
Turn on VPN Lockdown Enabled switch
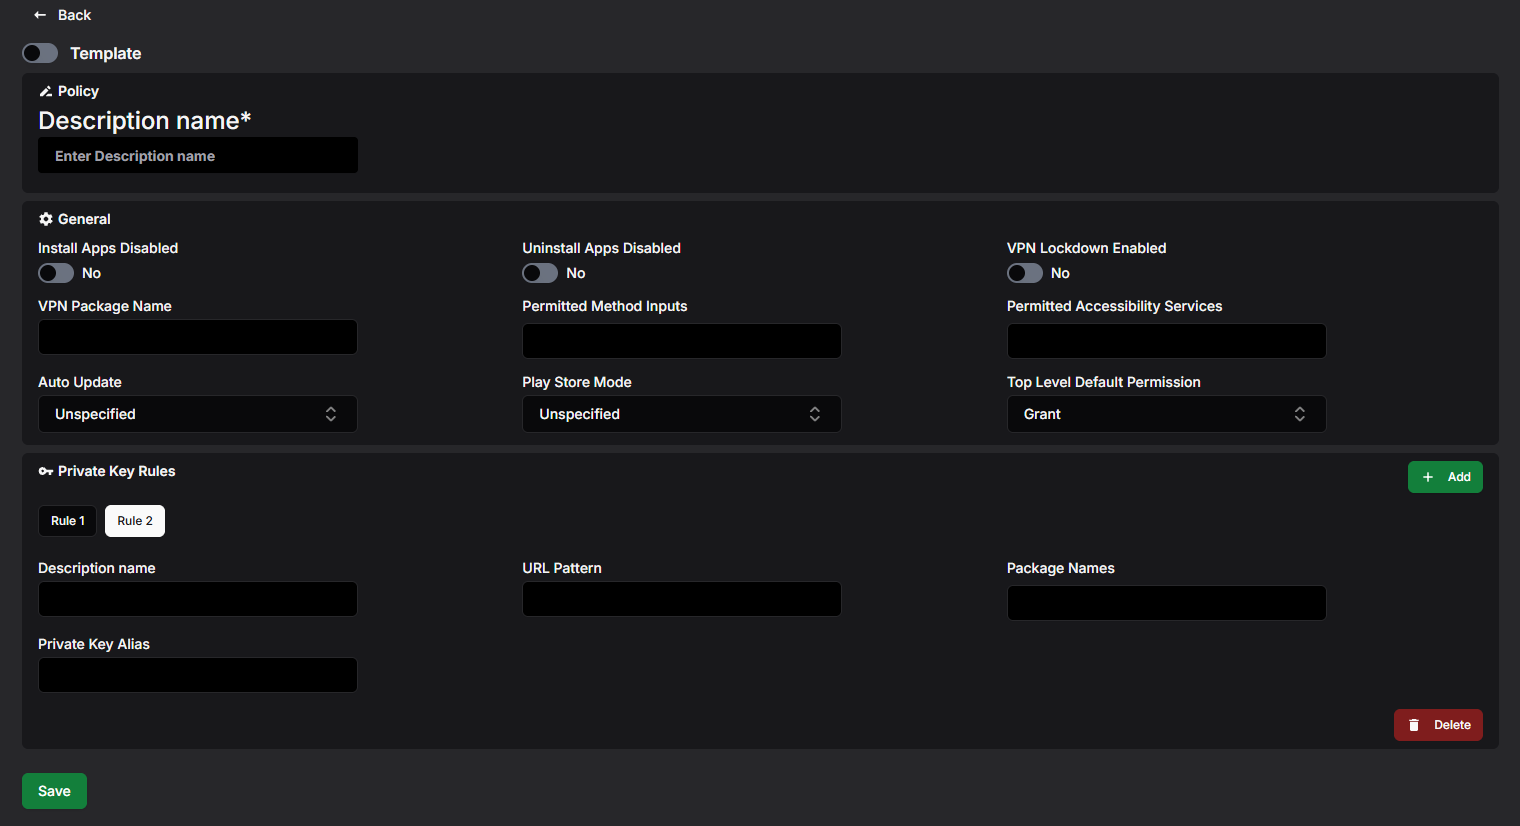coord(1025,273)
